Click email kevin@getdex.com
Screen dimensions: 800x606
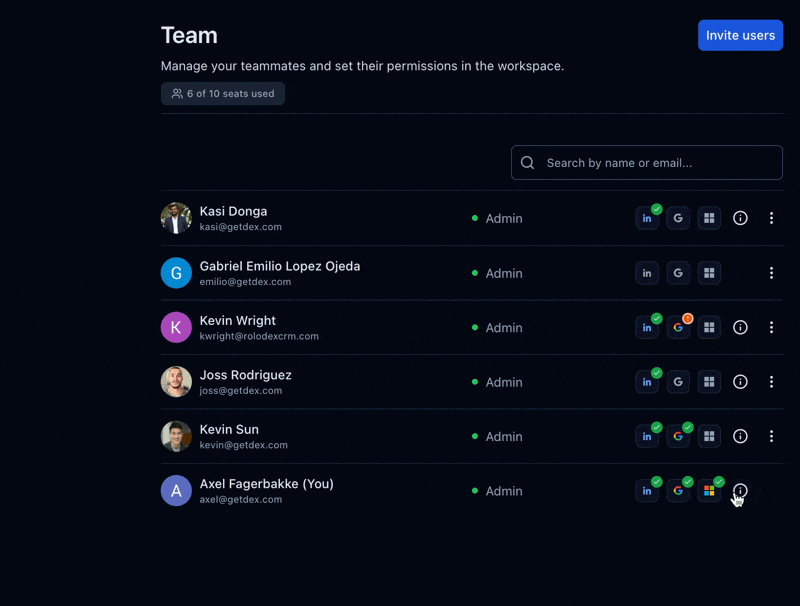(x=243, y=445)
